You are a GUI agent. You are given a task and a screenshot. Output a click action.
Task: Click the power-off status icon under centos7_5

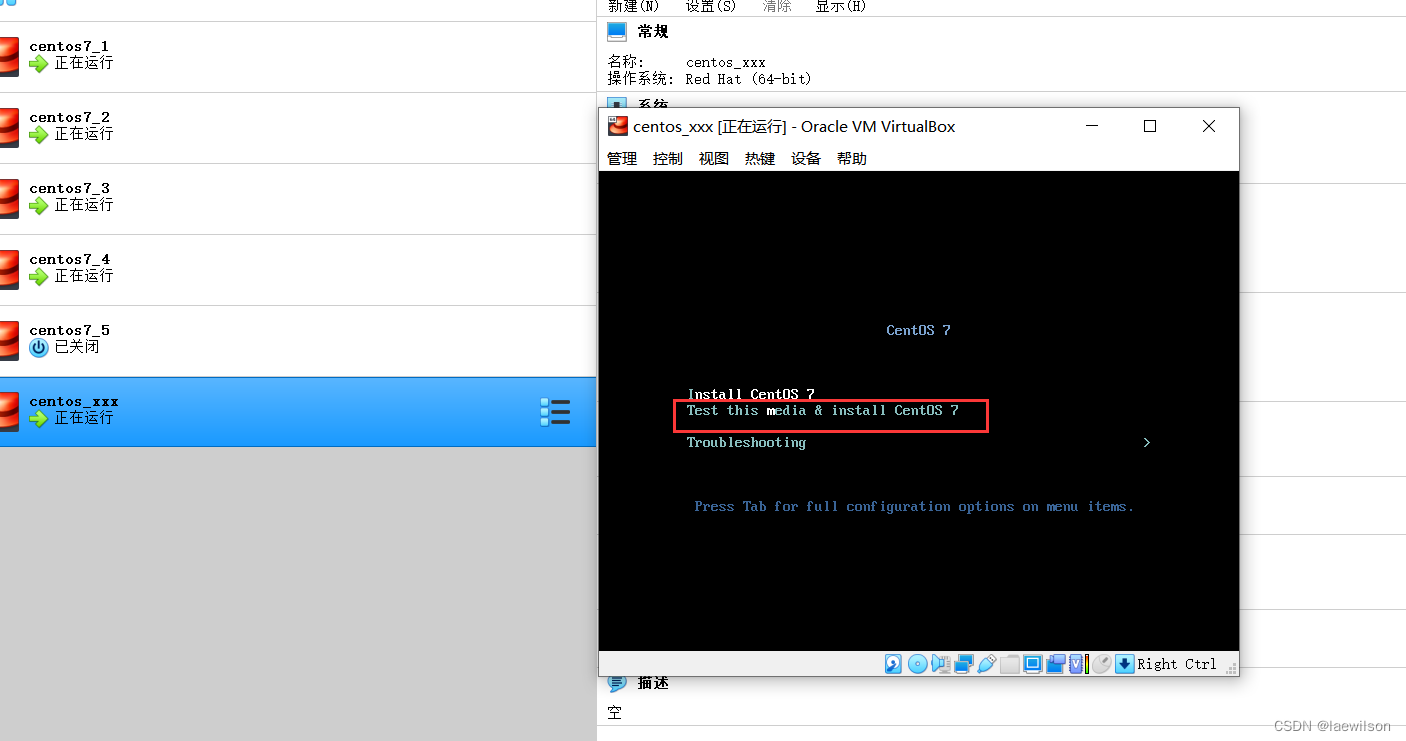click(x=39, y=348)
